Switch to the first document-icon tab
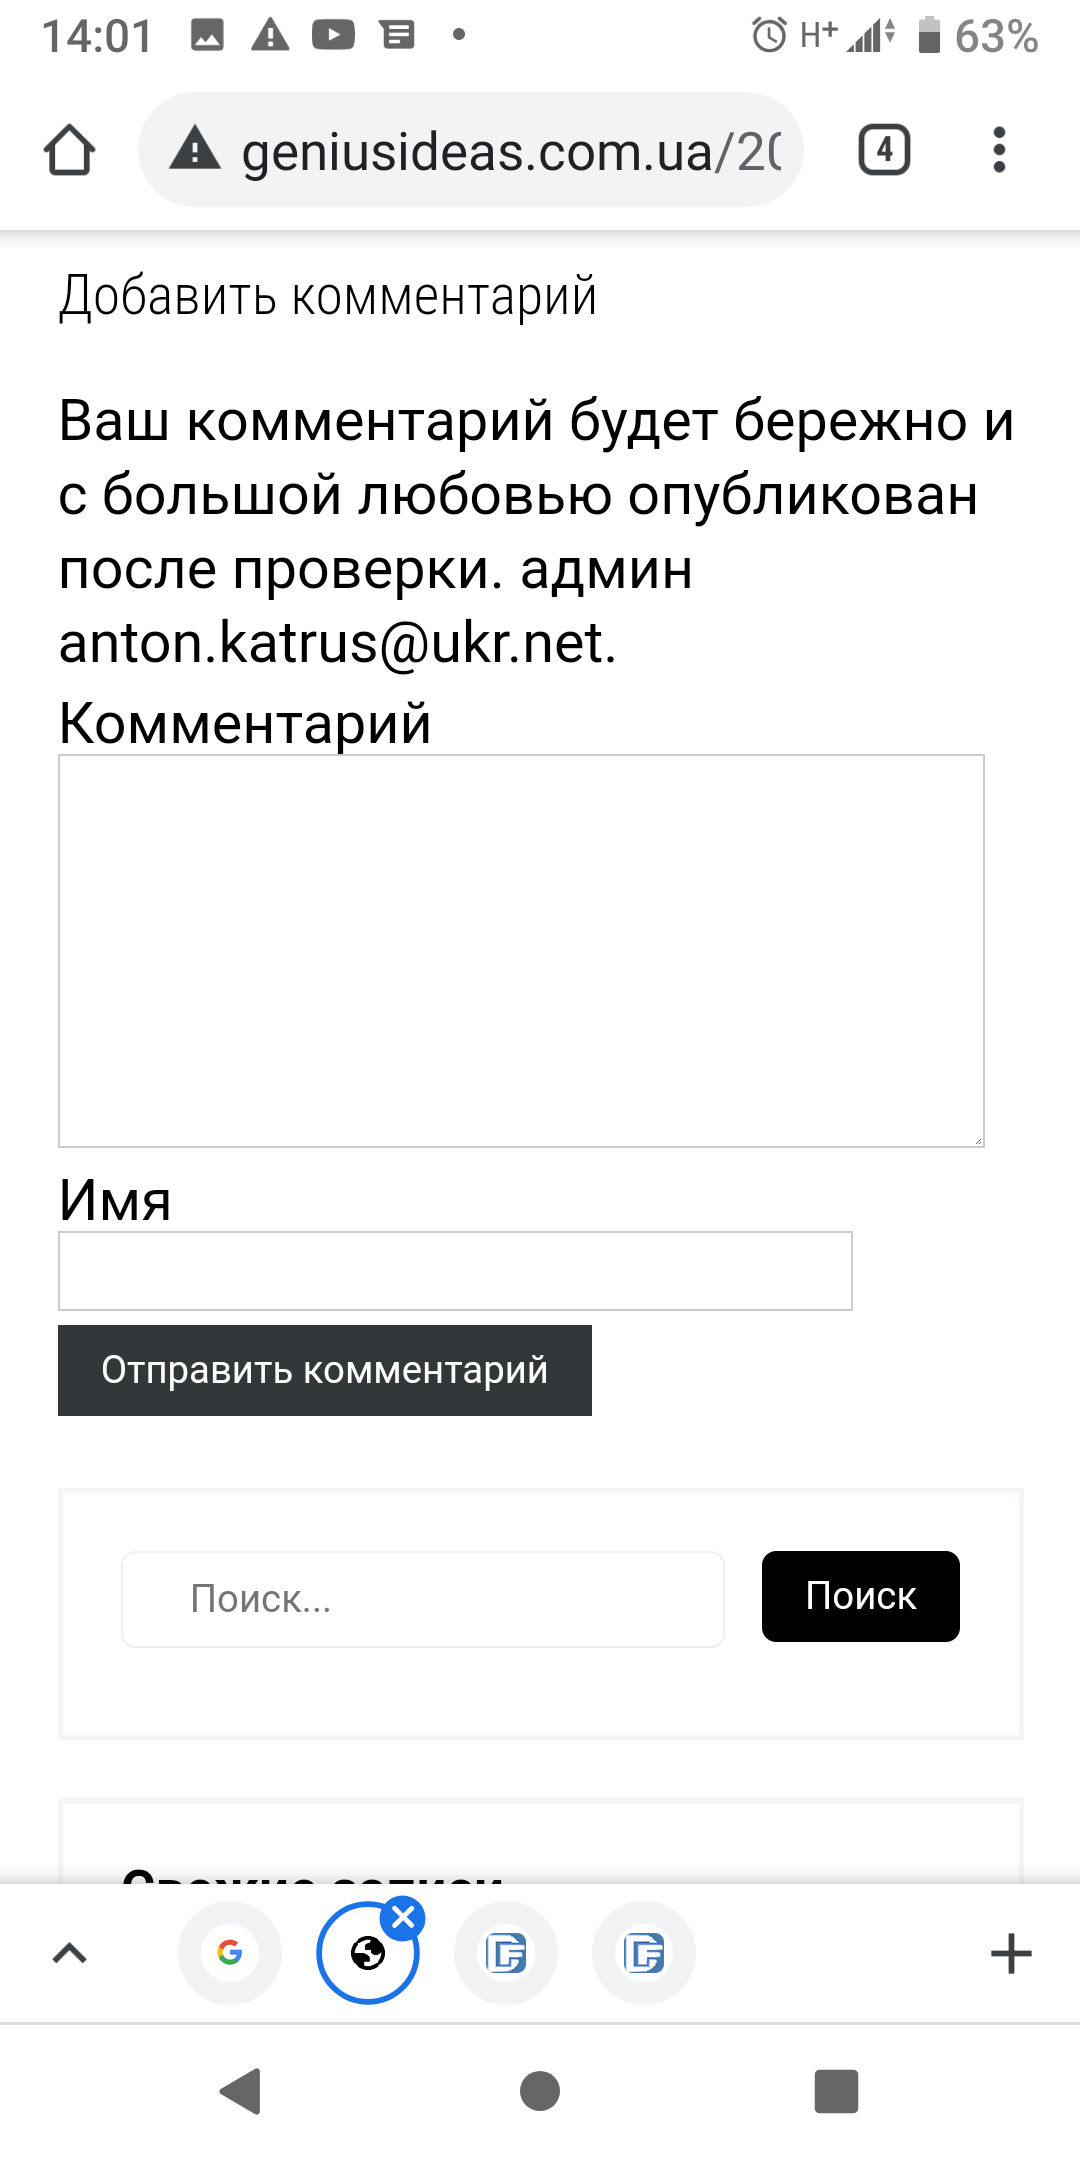Image resolution: width=1080 pixels, height=2160 pixels. click(x=506, y=1953)
